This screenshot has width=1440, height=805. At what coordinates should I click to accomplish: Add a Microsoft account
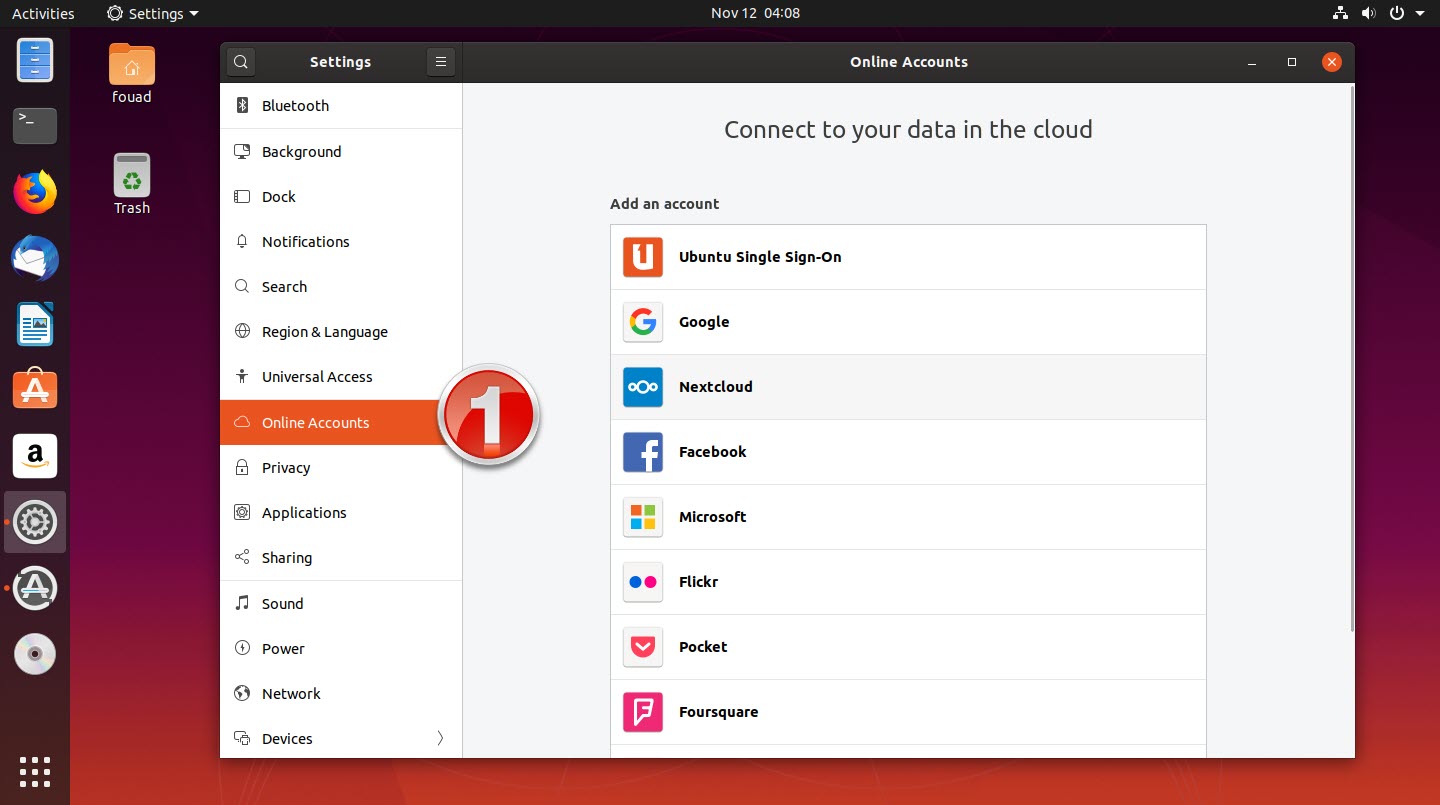pyautogui.click(x=908, y=517)
